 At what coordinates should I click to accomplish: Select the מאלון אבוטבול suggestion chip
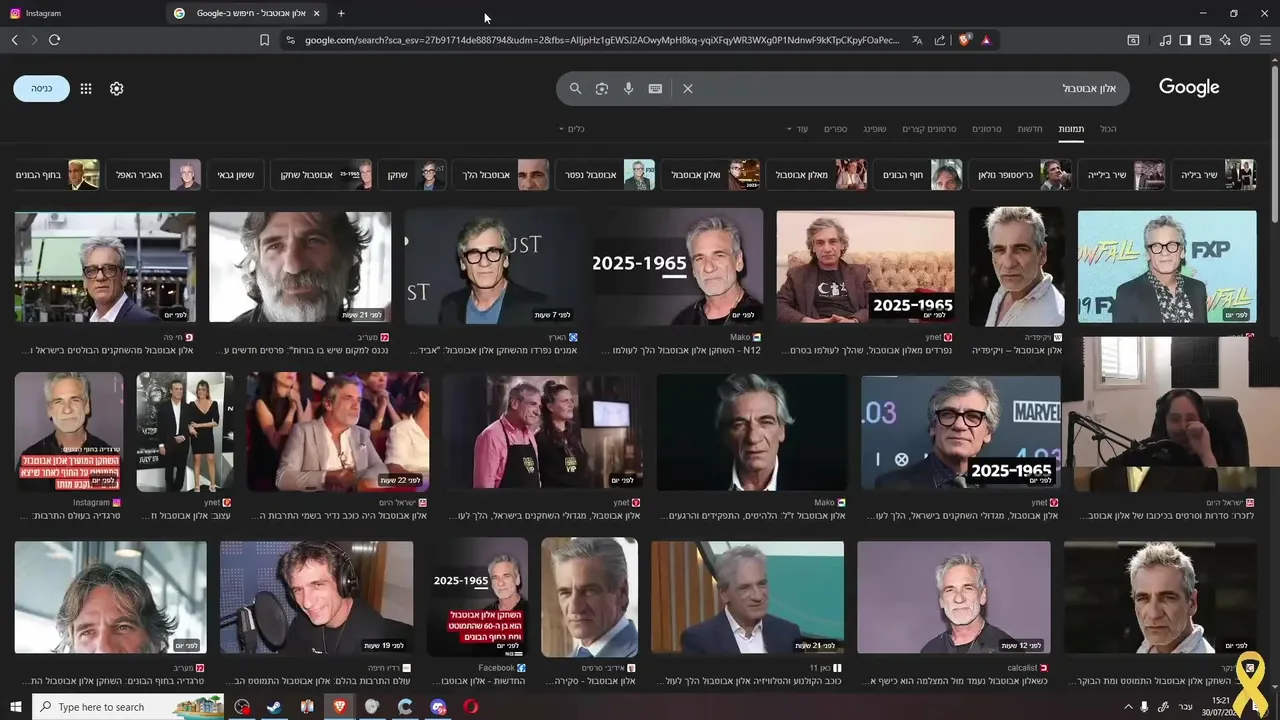817,175
